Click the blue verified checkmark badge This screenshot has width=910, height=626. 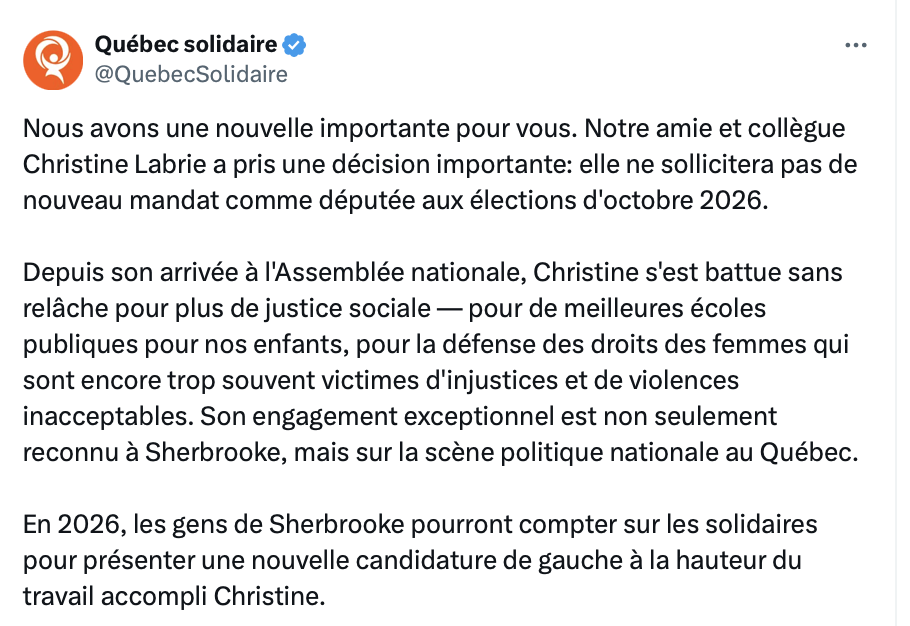(x=294, y=45)
